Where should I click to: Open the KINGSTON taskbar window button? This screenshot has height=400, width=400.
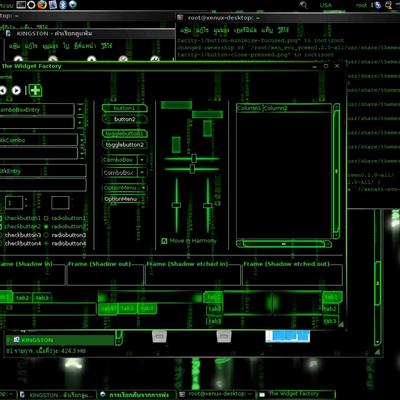point(58,395)
